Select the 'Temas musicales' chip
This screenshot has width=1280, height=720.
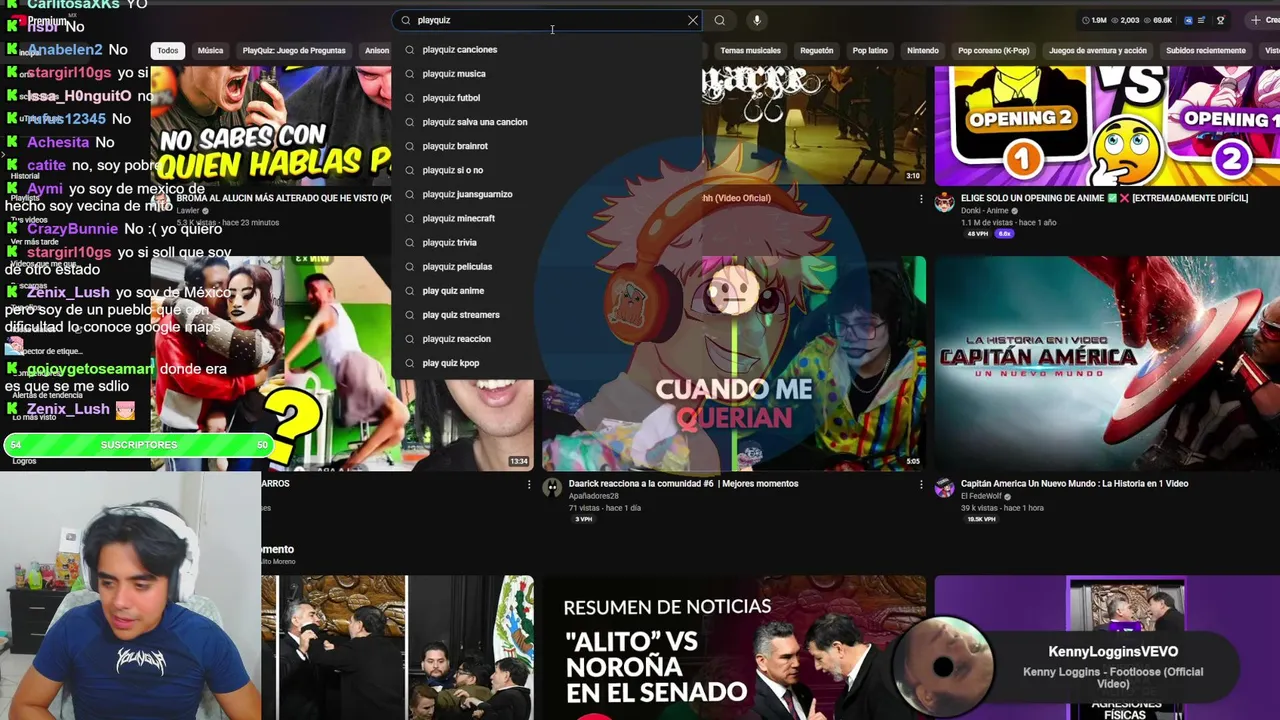tap(750, 50)
